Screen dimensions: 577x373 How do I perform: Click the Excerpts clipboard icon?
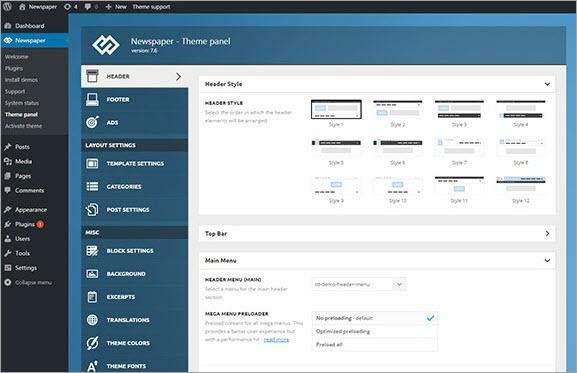point(92,296)
